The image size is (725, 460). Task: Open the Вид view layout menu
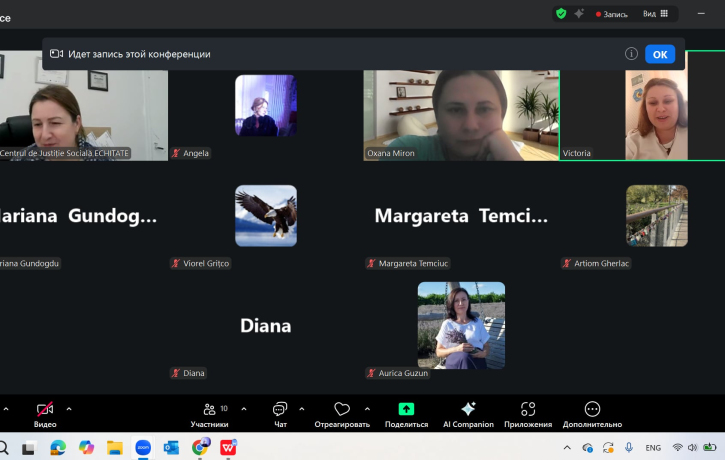pyautogui.click(x=656, y=14)
